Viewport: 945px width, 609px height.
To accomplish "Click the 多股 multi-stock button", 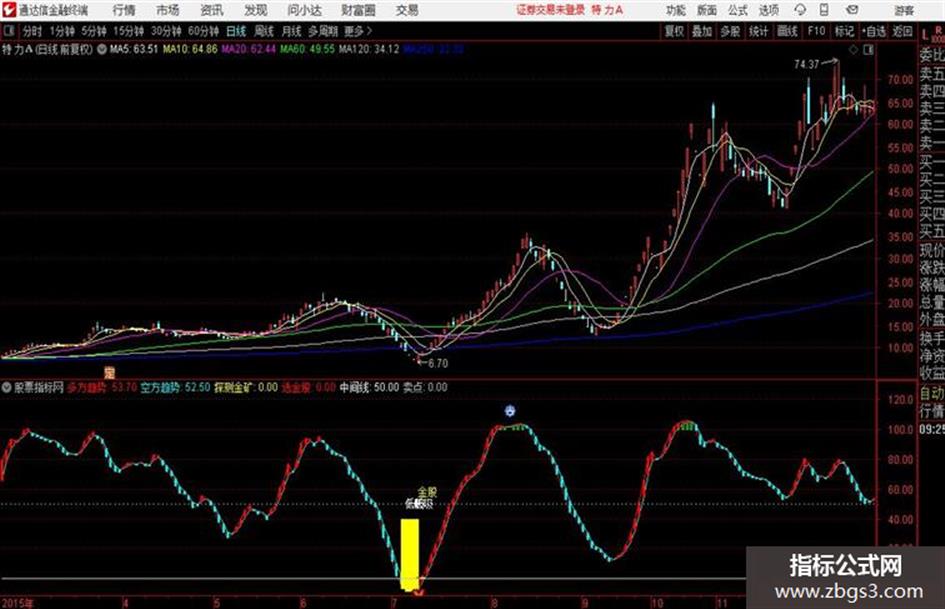I will 730,31.
